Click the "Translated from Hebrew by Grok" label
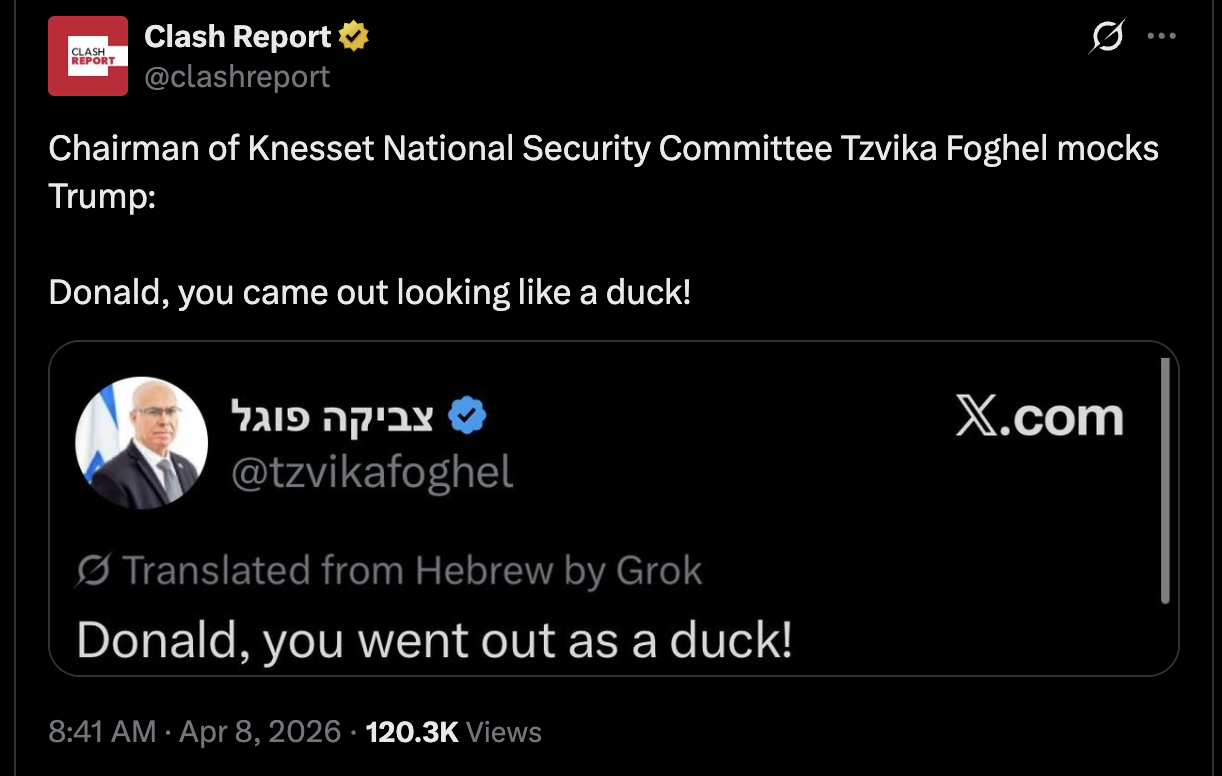The width and height of the screenshot is (1222, 776). pos(412,571)
